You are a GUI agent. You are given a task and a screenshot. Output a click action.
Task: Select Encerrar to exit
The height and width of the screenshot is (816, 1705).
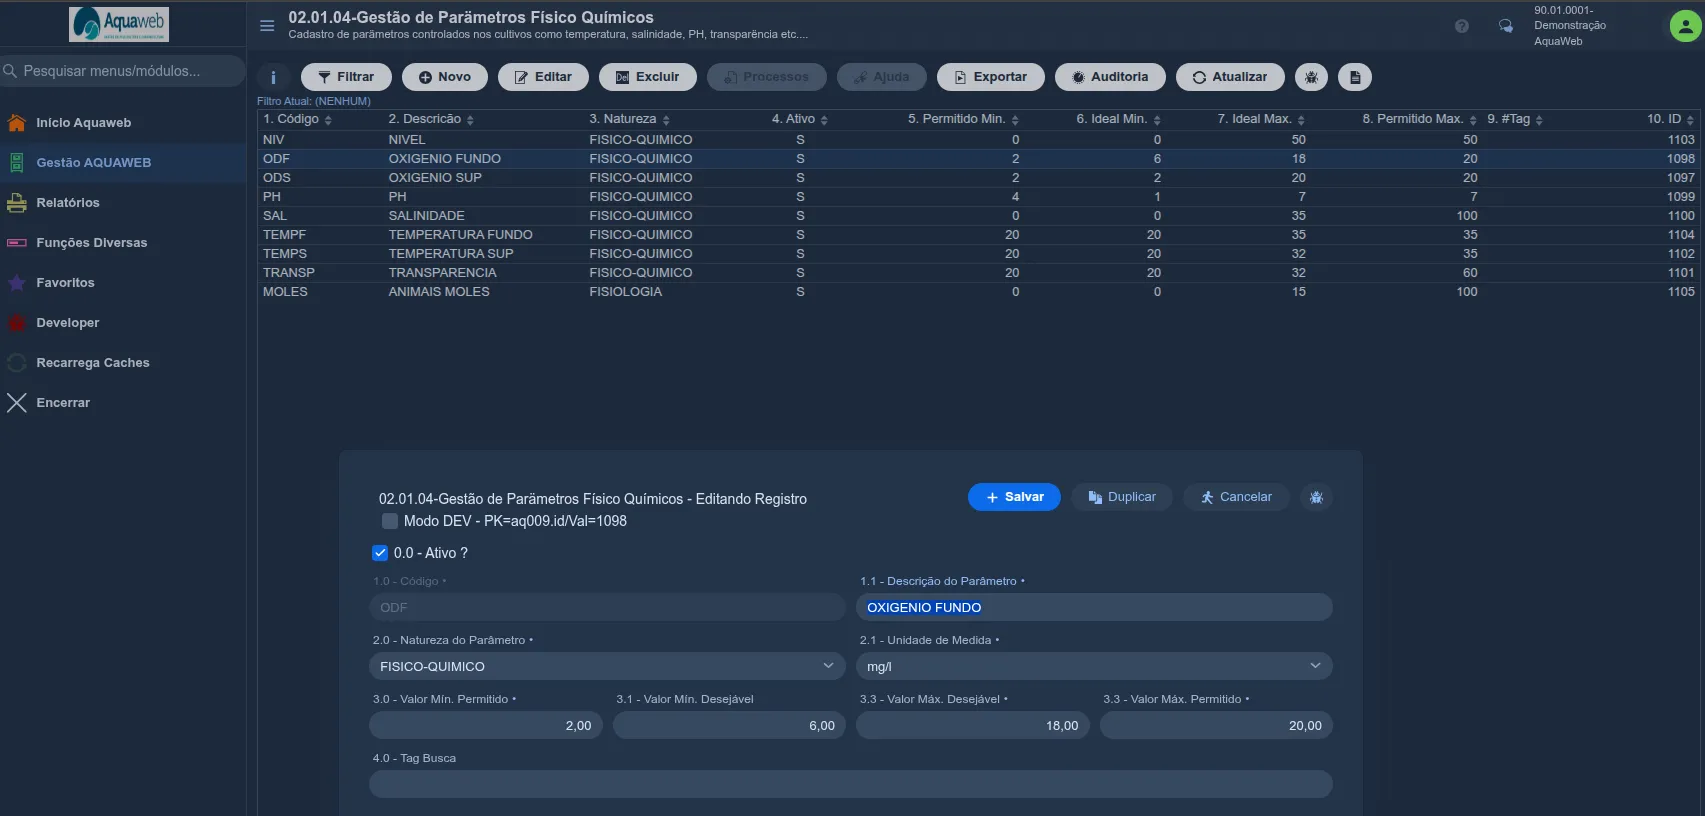pos(63,403)
